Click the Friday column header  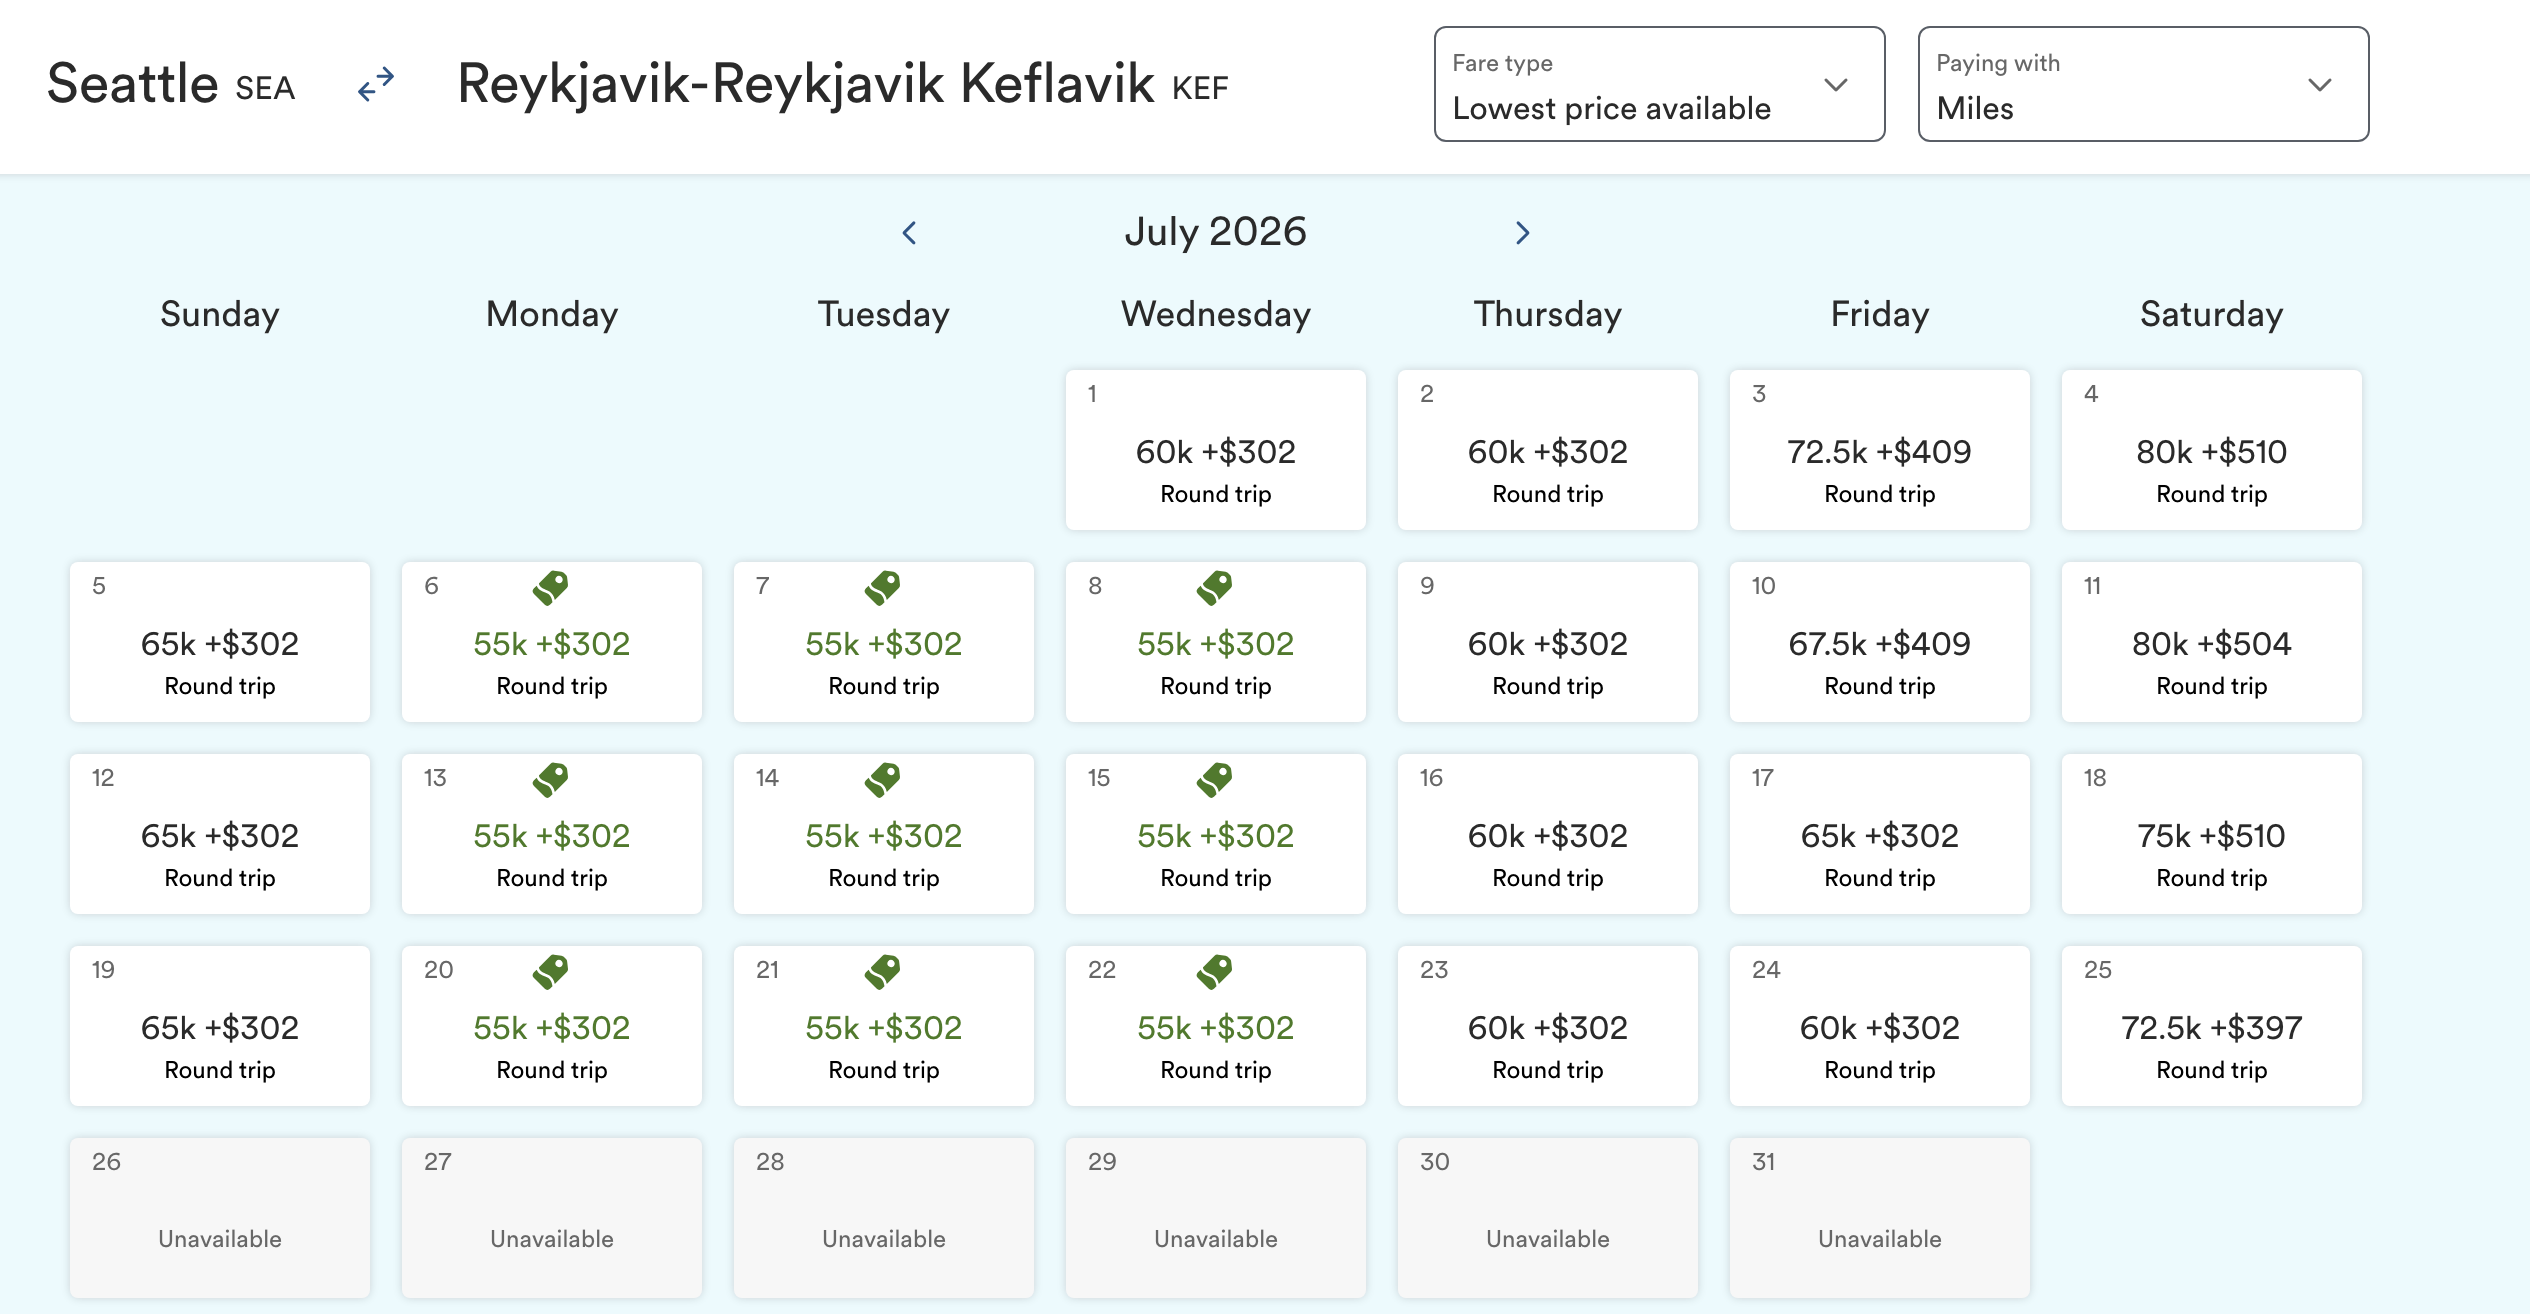[1880, 314]
